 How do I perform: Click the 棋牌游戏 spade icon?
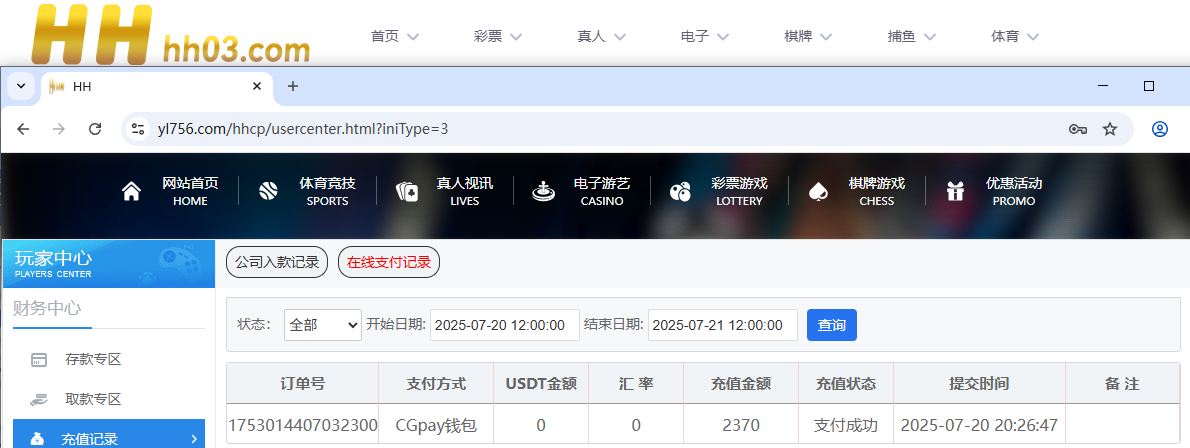[x=818, y=192]
